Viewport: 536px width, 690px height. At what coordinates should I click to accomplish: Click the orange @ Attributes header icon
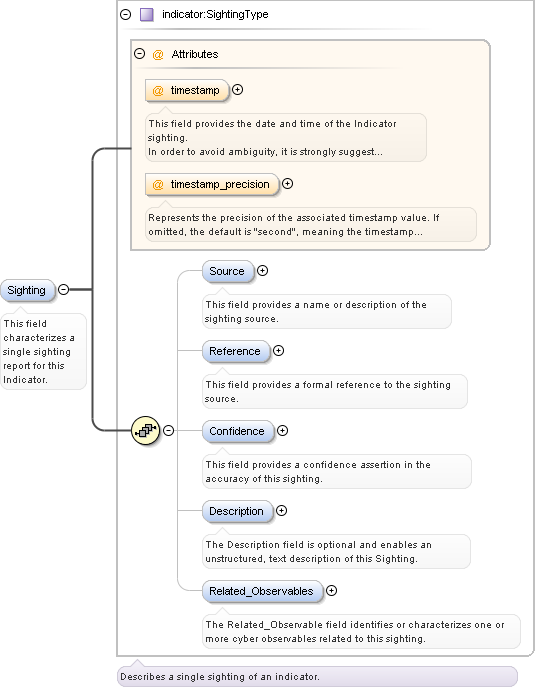158,55
